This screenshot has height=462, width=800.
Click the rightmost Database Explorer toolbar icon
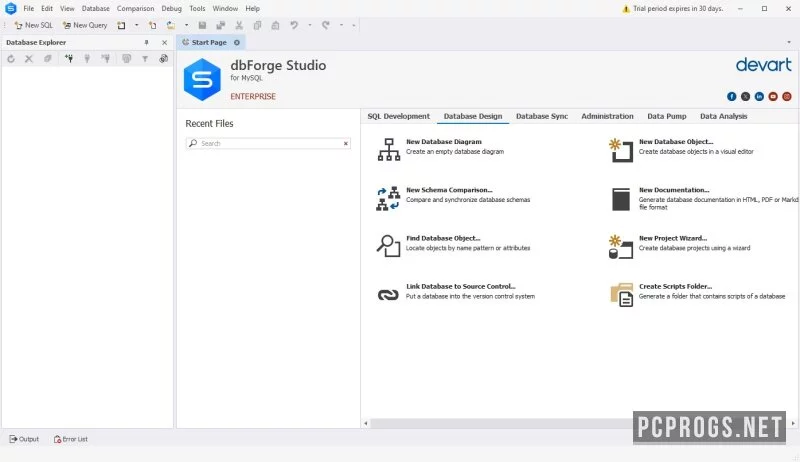pos(163,59)
